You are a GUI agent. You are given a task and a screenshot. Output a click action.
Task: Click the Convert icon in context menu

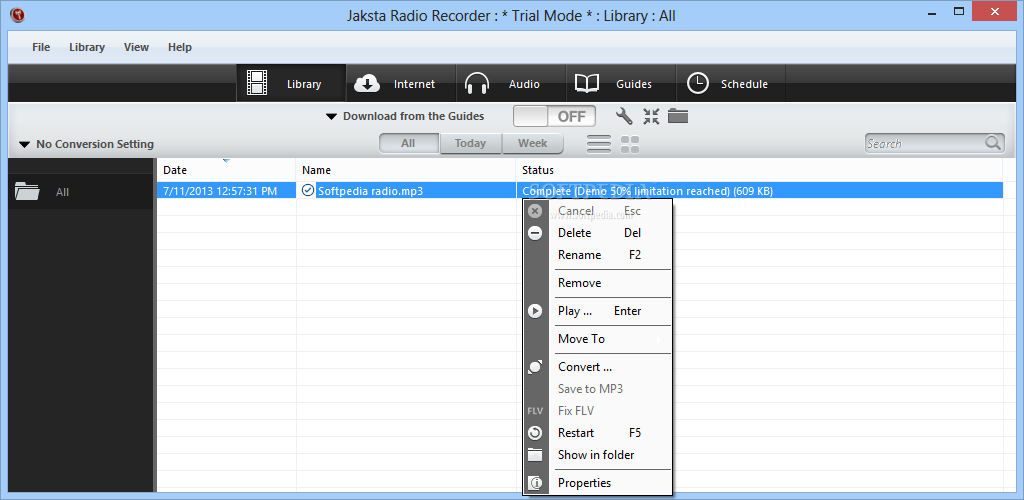click(x=535, y=367)
